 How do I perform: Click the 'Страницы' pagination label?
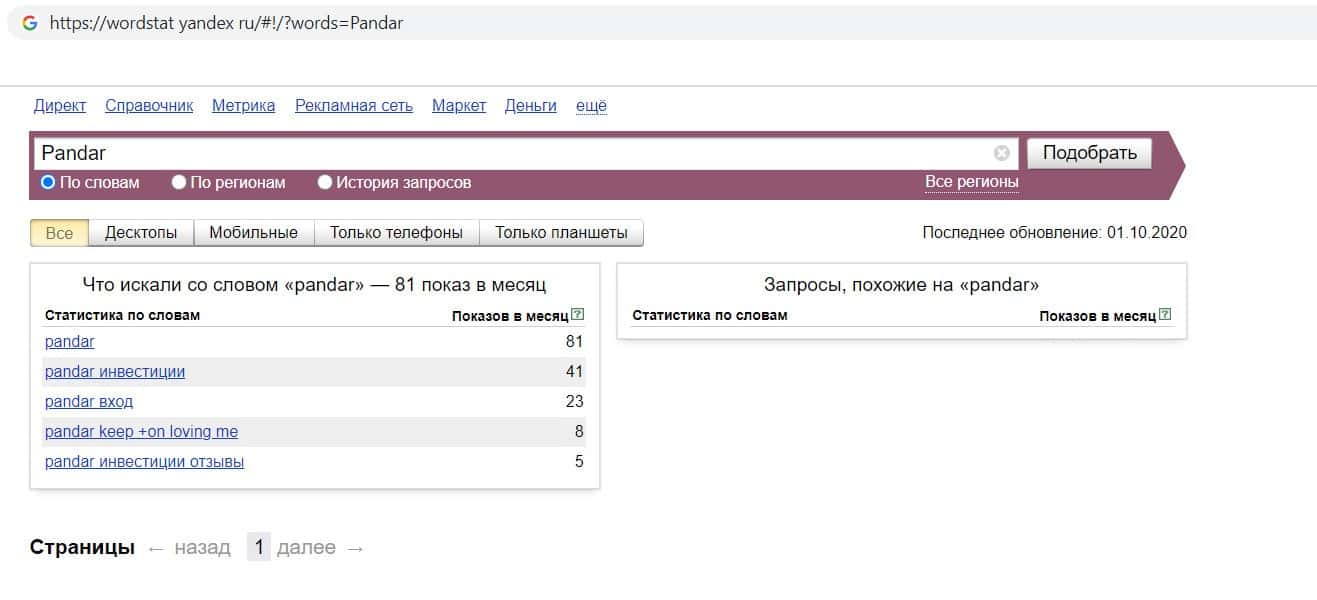82,547
